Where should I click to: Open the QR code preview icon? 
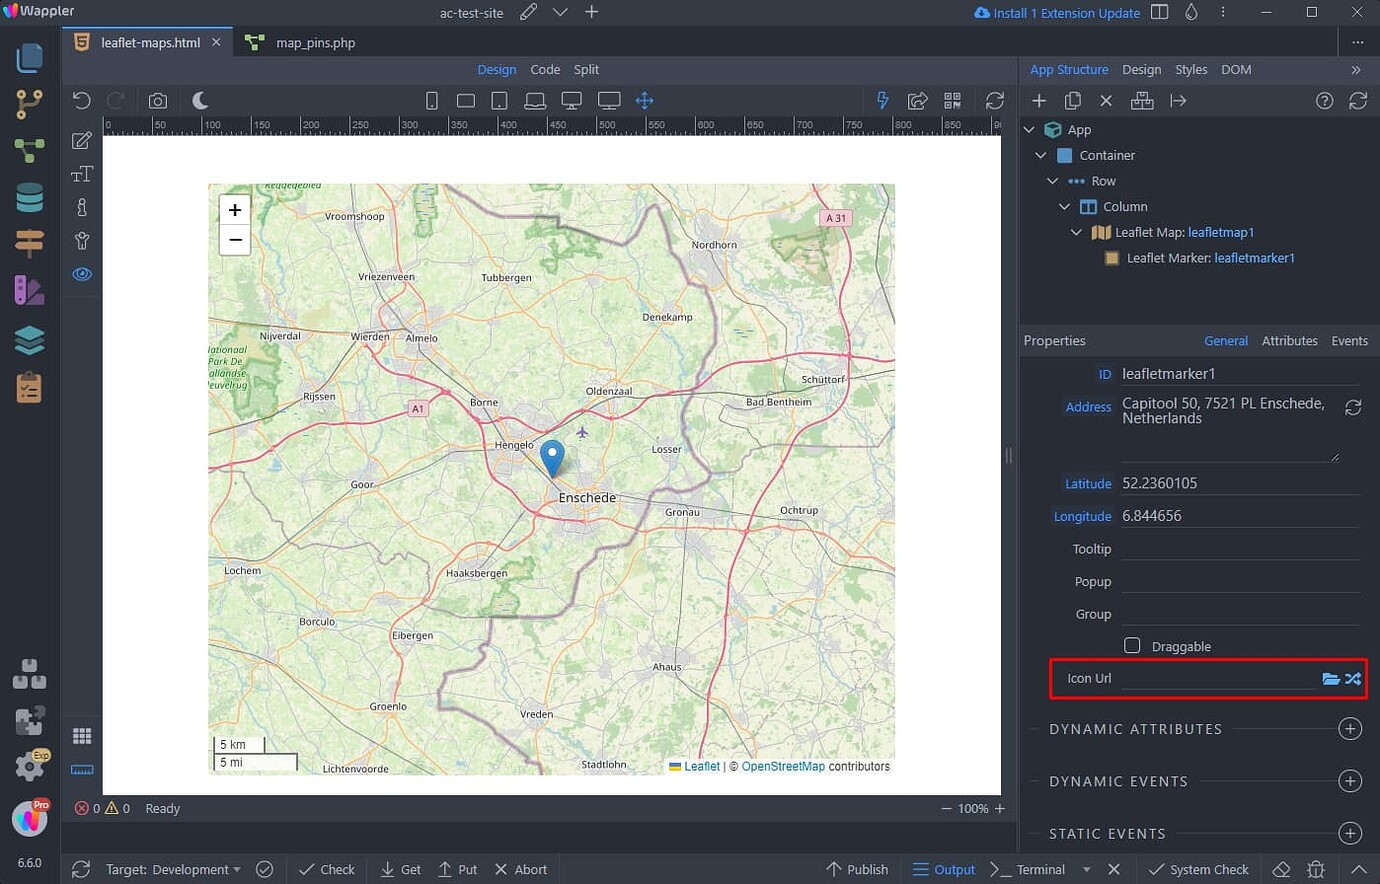pyautogui.click(x=952, y=100)
